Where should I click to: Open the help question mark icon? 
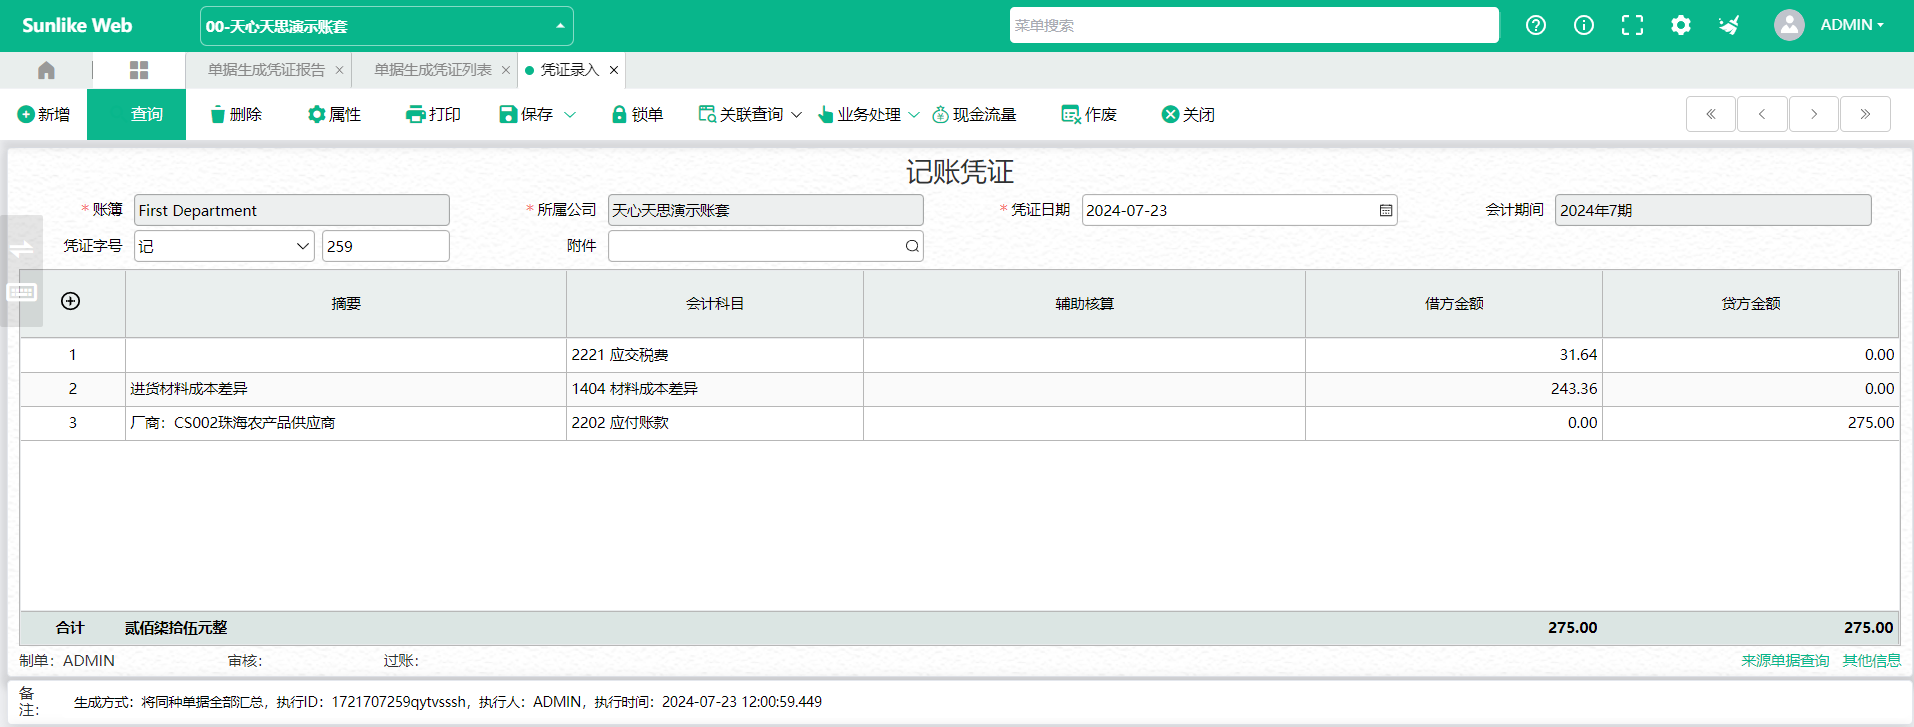click(1535, 25)
